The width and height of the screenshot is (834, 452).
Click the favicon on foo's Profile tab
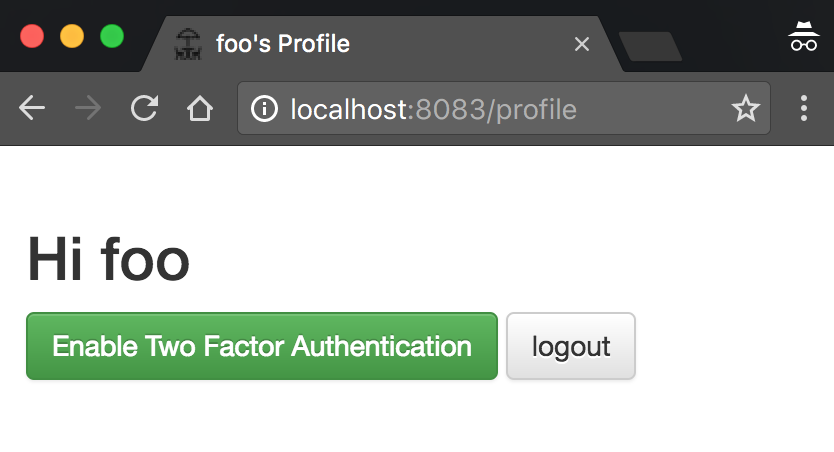tap(187, 44)
